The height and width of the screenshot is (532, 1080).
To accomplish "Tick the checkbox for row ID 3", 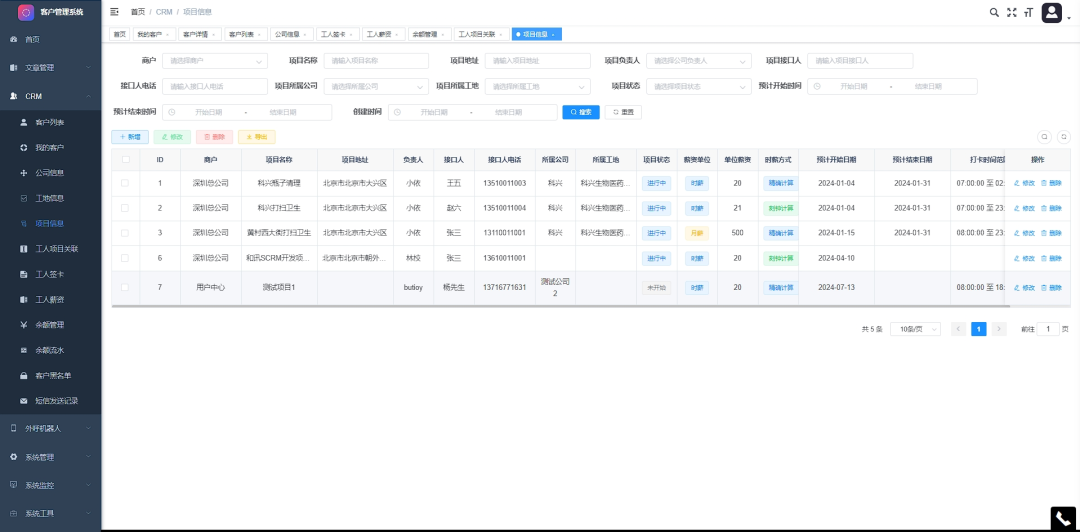I will pos(125,233).
